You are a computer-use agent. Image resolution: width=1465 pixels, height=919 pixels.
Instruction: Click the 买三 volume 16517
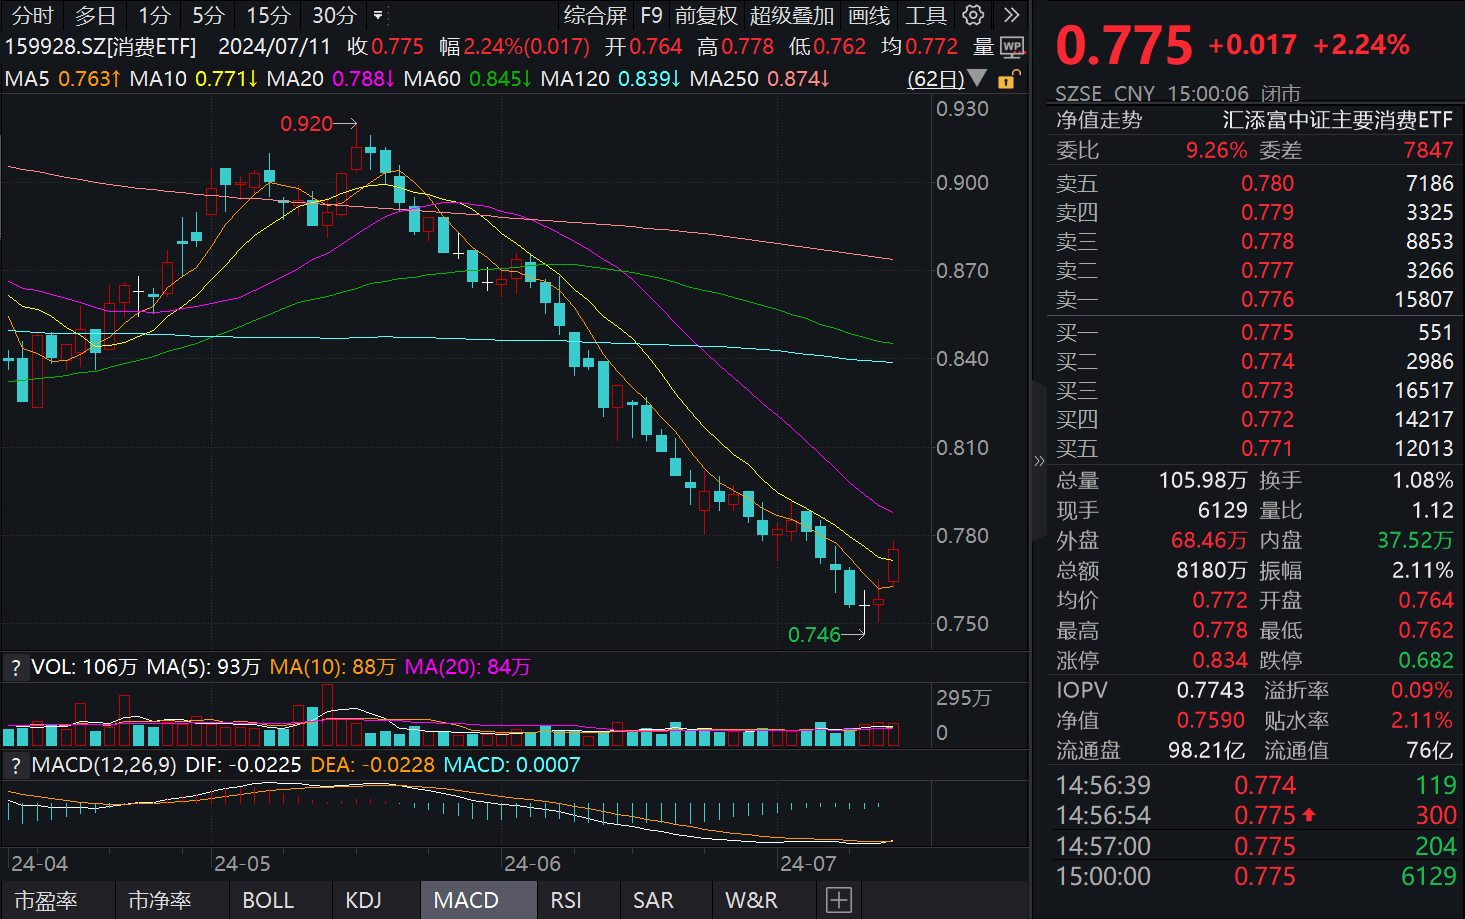tap(1424, 390)
